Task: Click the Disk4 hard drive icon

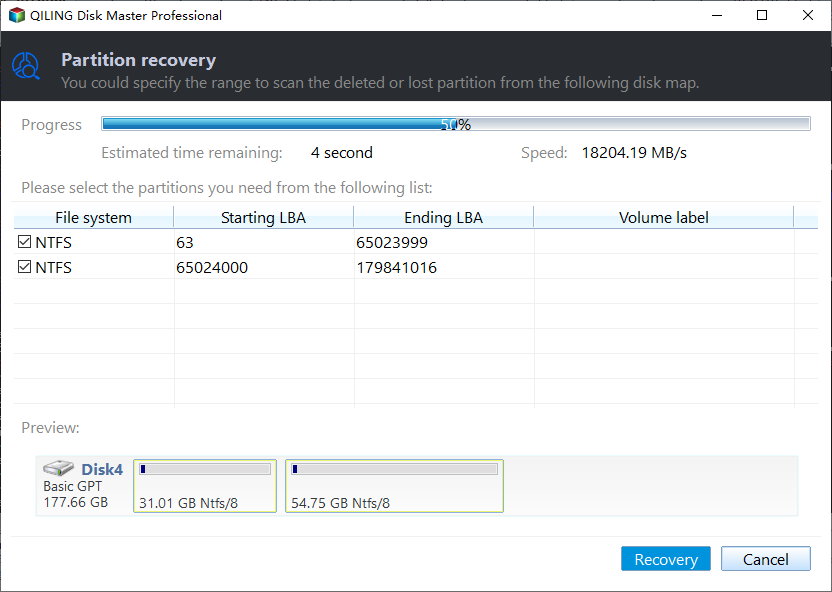Action: pos(58,468)
